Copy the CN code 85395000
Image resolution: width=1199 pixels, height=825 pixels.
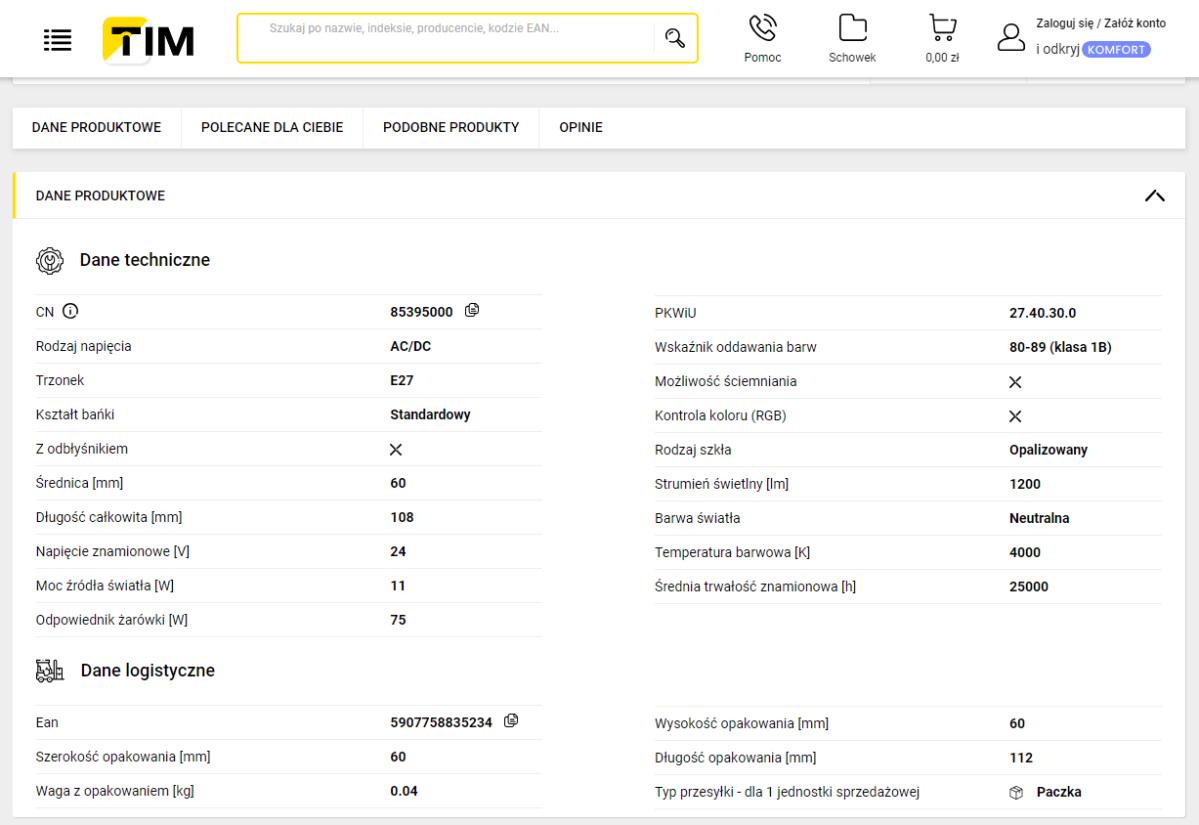click(x=472, y=310)
